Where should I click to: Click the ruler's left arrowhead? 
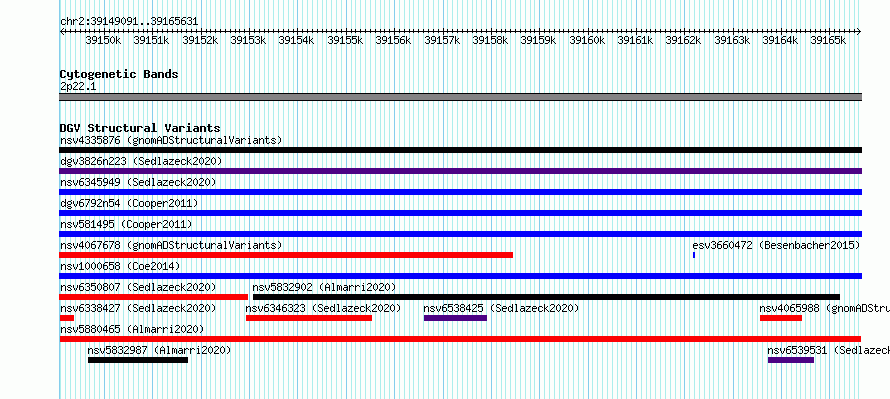(62, 32)
